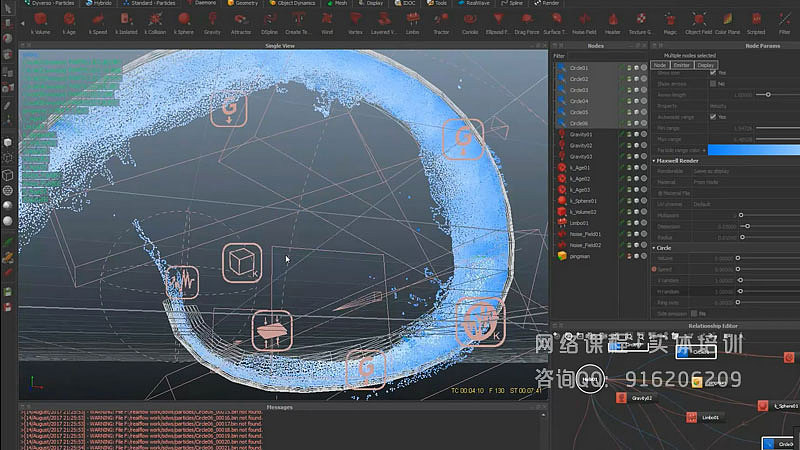800x450 pixels.
Task: Add a k Age daemon
Action: pyautogui.click(x=69, y=23)
